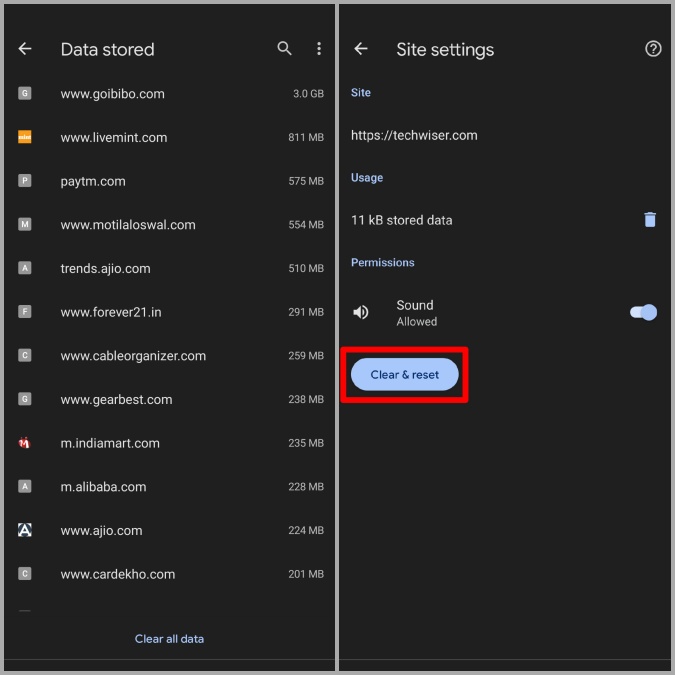Tap the Sound speaker icon
This screenshot has width=675, height=675.
[361, 312]
